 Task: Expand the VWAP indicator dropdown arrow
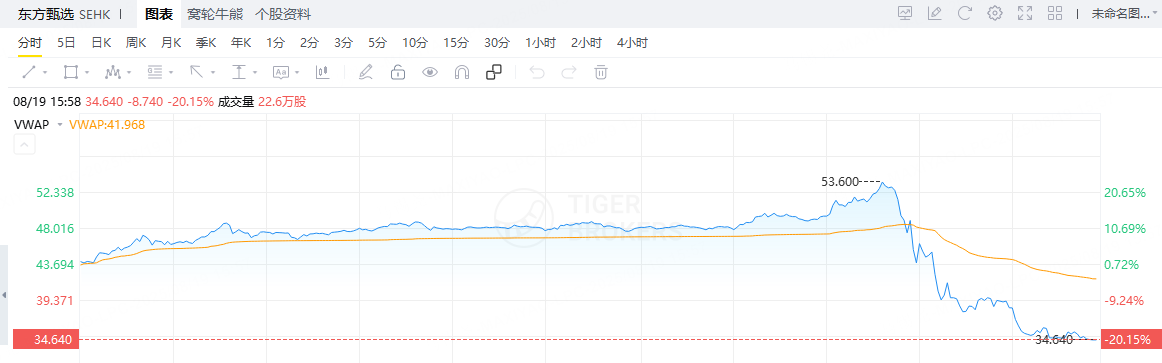point(60,124)
